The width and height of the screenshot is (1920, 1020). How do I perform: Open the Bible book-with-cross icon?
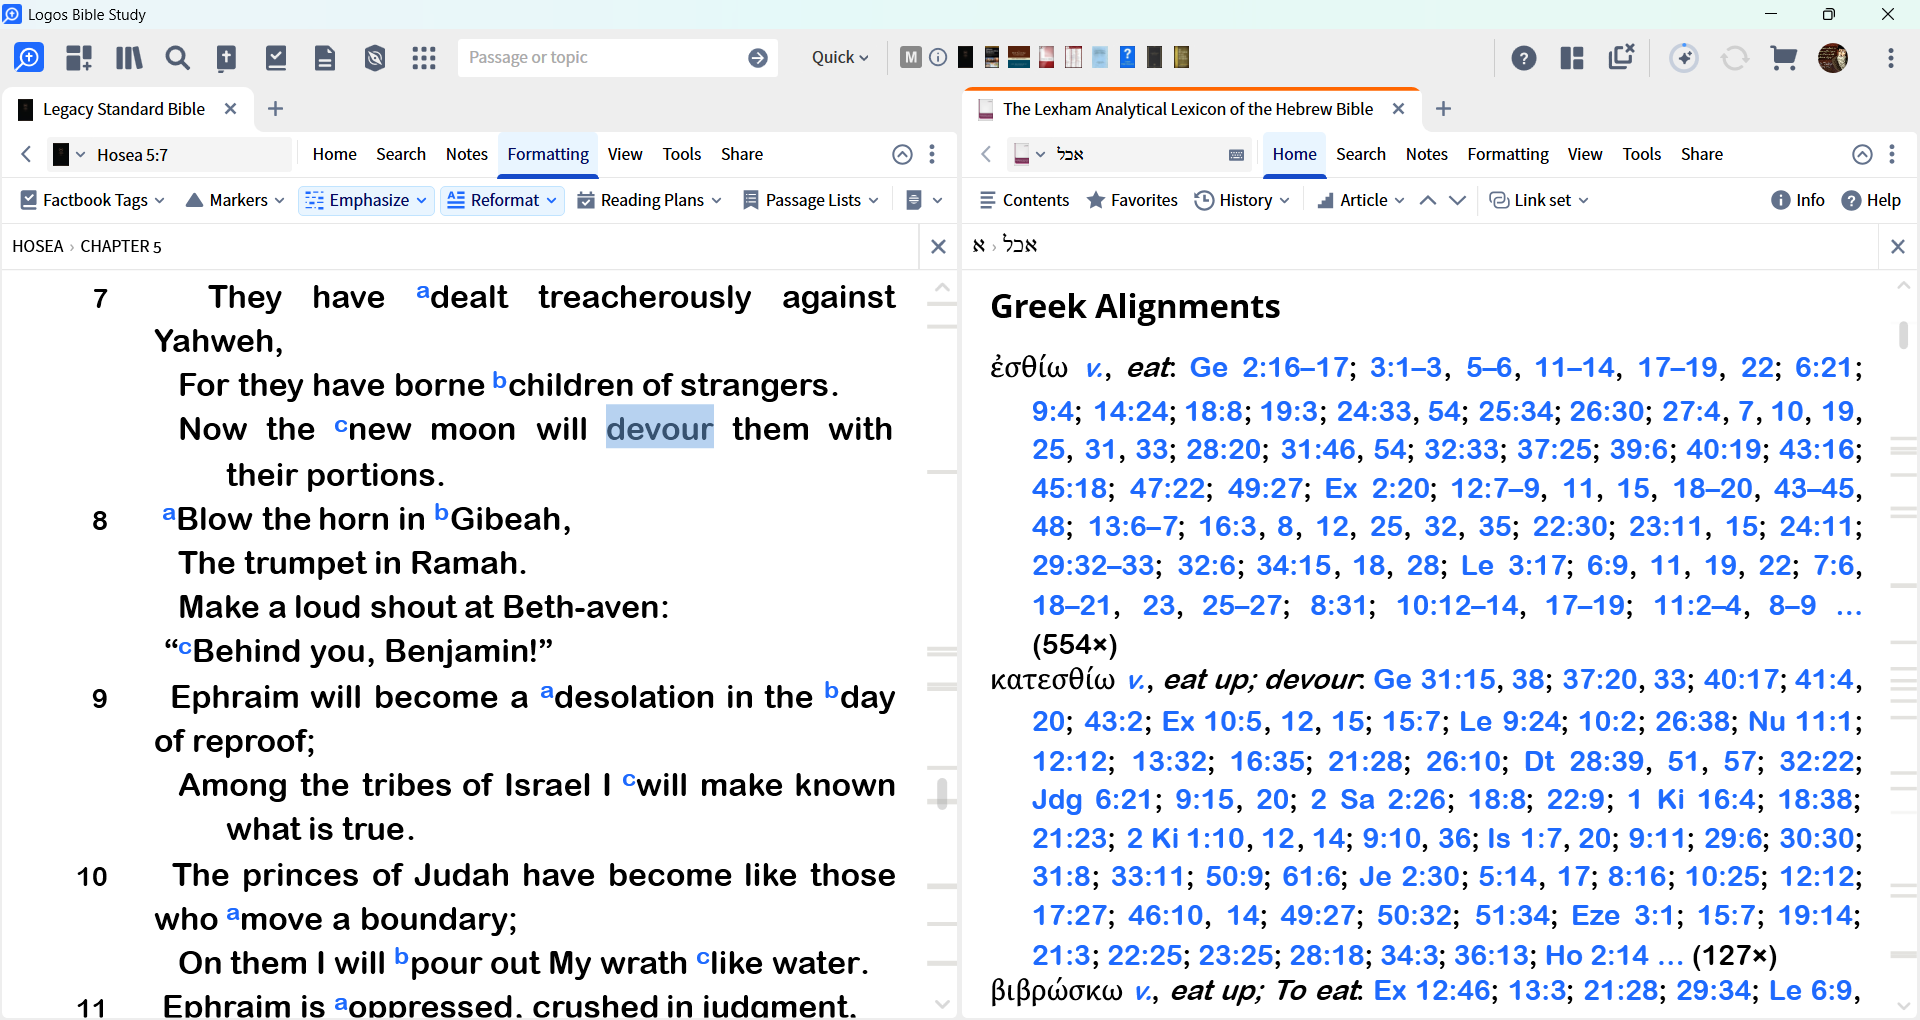pos(227,58)
